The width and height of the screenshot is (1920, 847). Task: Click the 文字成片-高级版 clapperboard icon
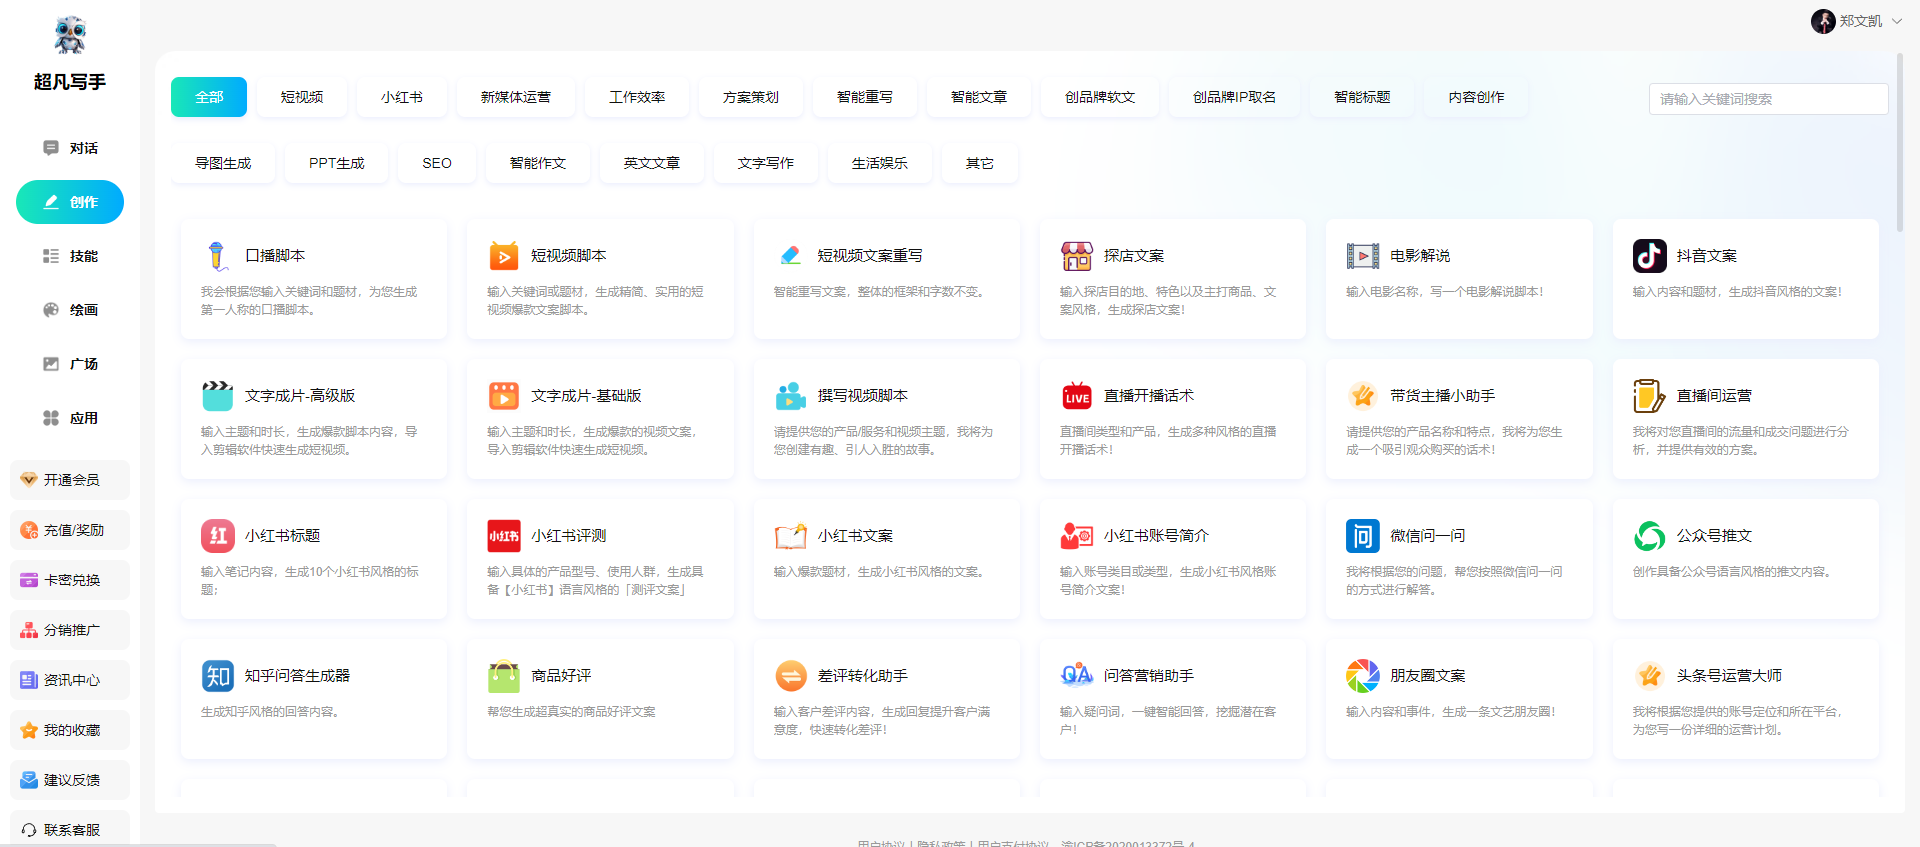(x=217, y=396)
